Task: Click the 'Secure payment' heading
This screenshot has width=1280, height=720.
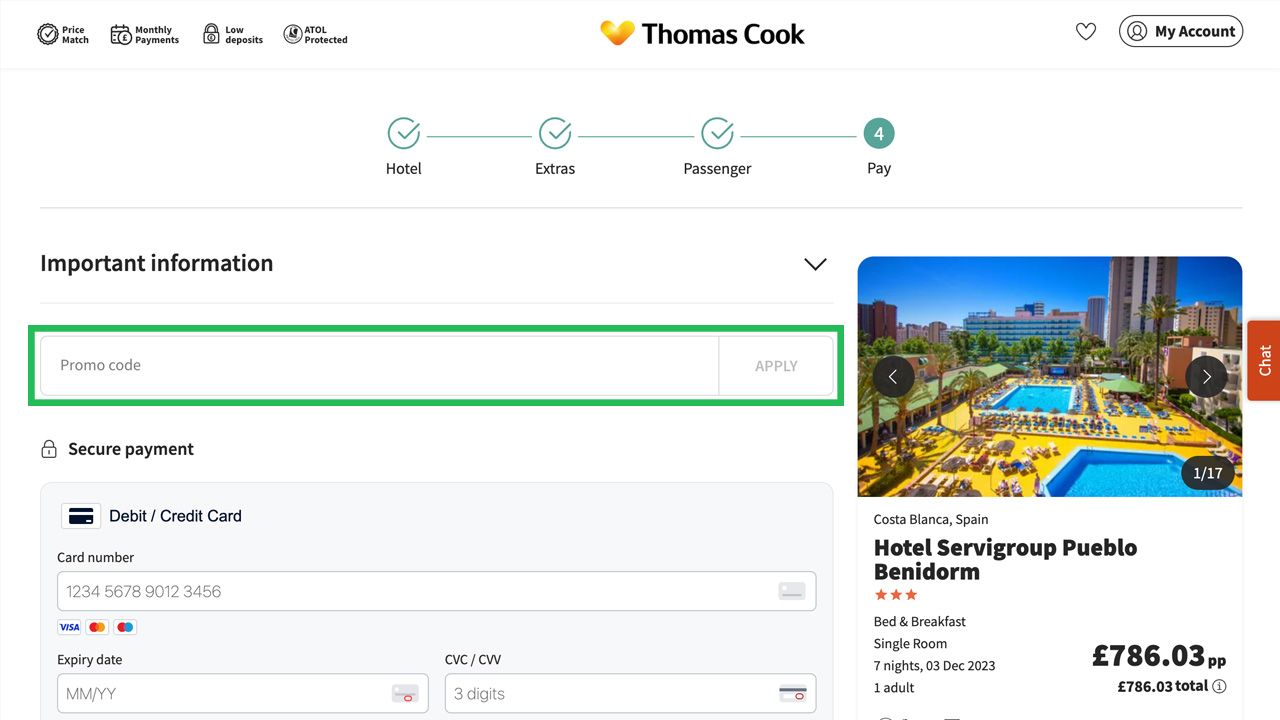Action: coord(131,449)
